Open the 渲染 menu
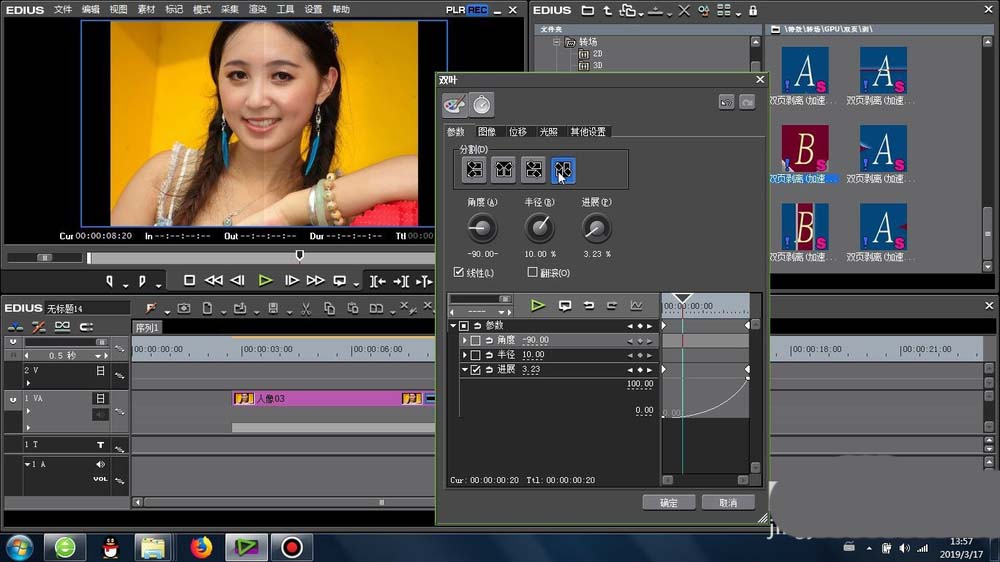Image resolution: width=1000 pixels, height=562 pixels. (x=257, y=10)
